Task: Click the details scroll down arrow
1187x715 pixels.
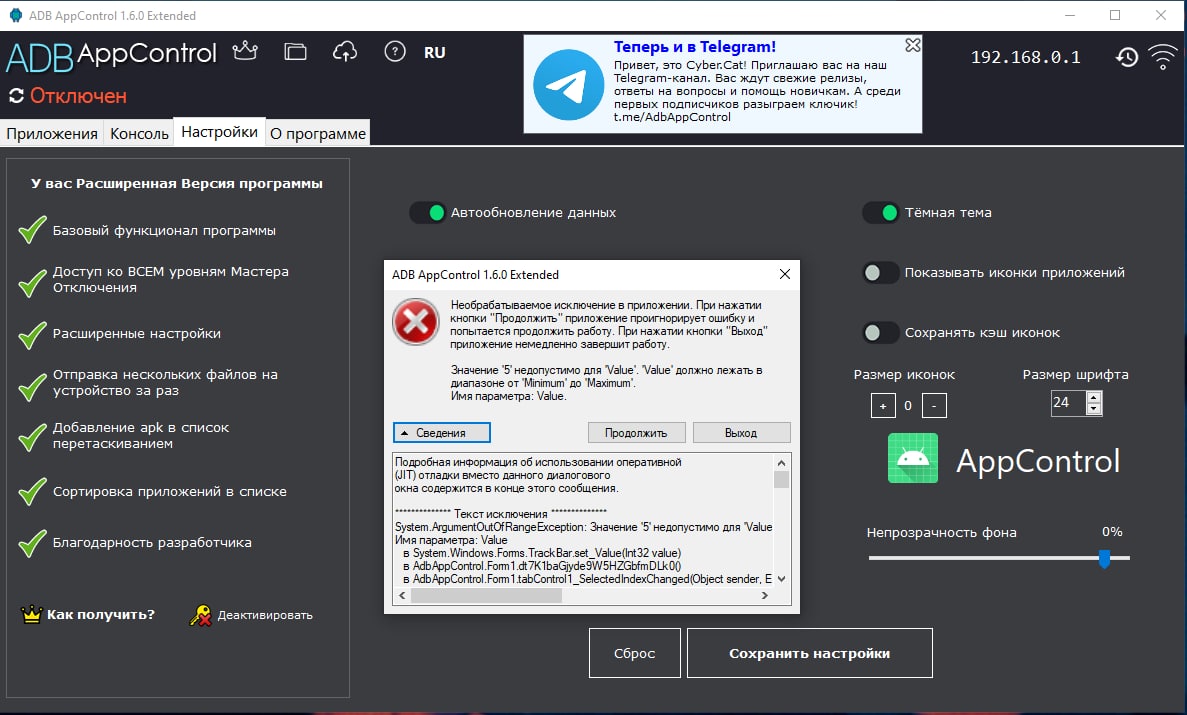Action: (781, 579)
